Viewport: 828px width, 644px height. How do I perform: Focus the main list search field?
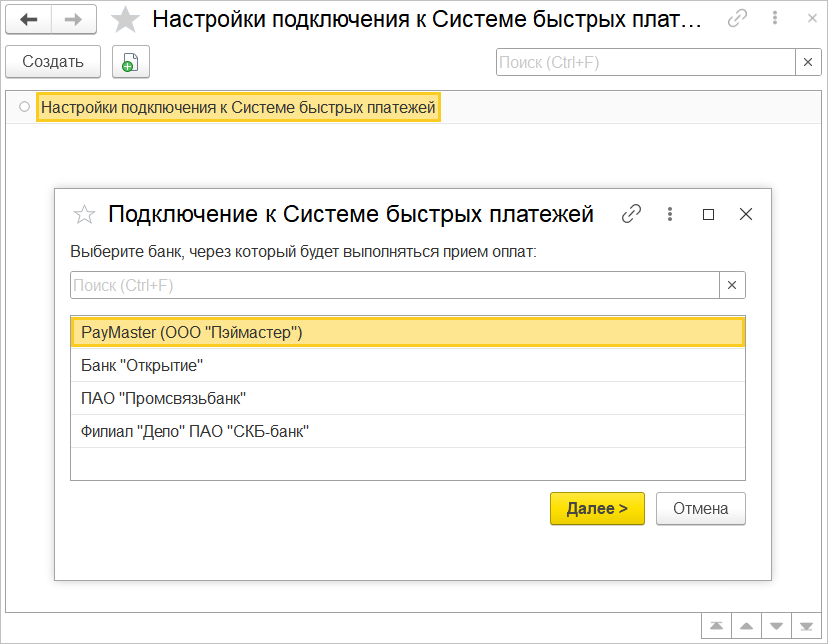click(646, 62)
